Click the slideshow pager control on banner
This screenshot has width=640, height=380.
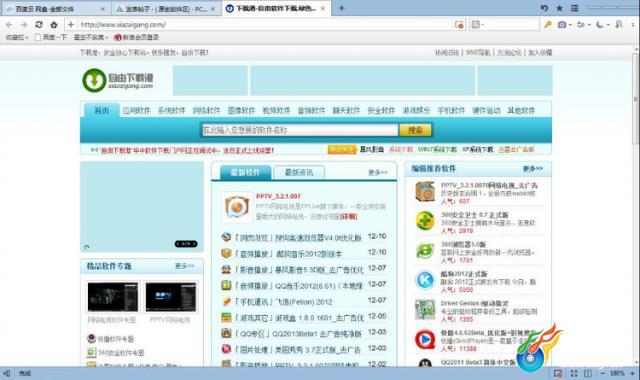coord(186,244)
